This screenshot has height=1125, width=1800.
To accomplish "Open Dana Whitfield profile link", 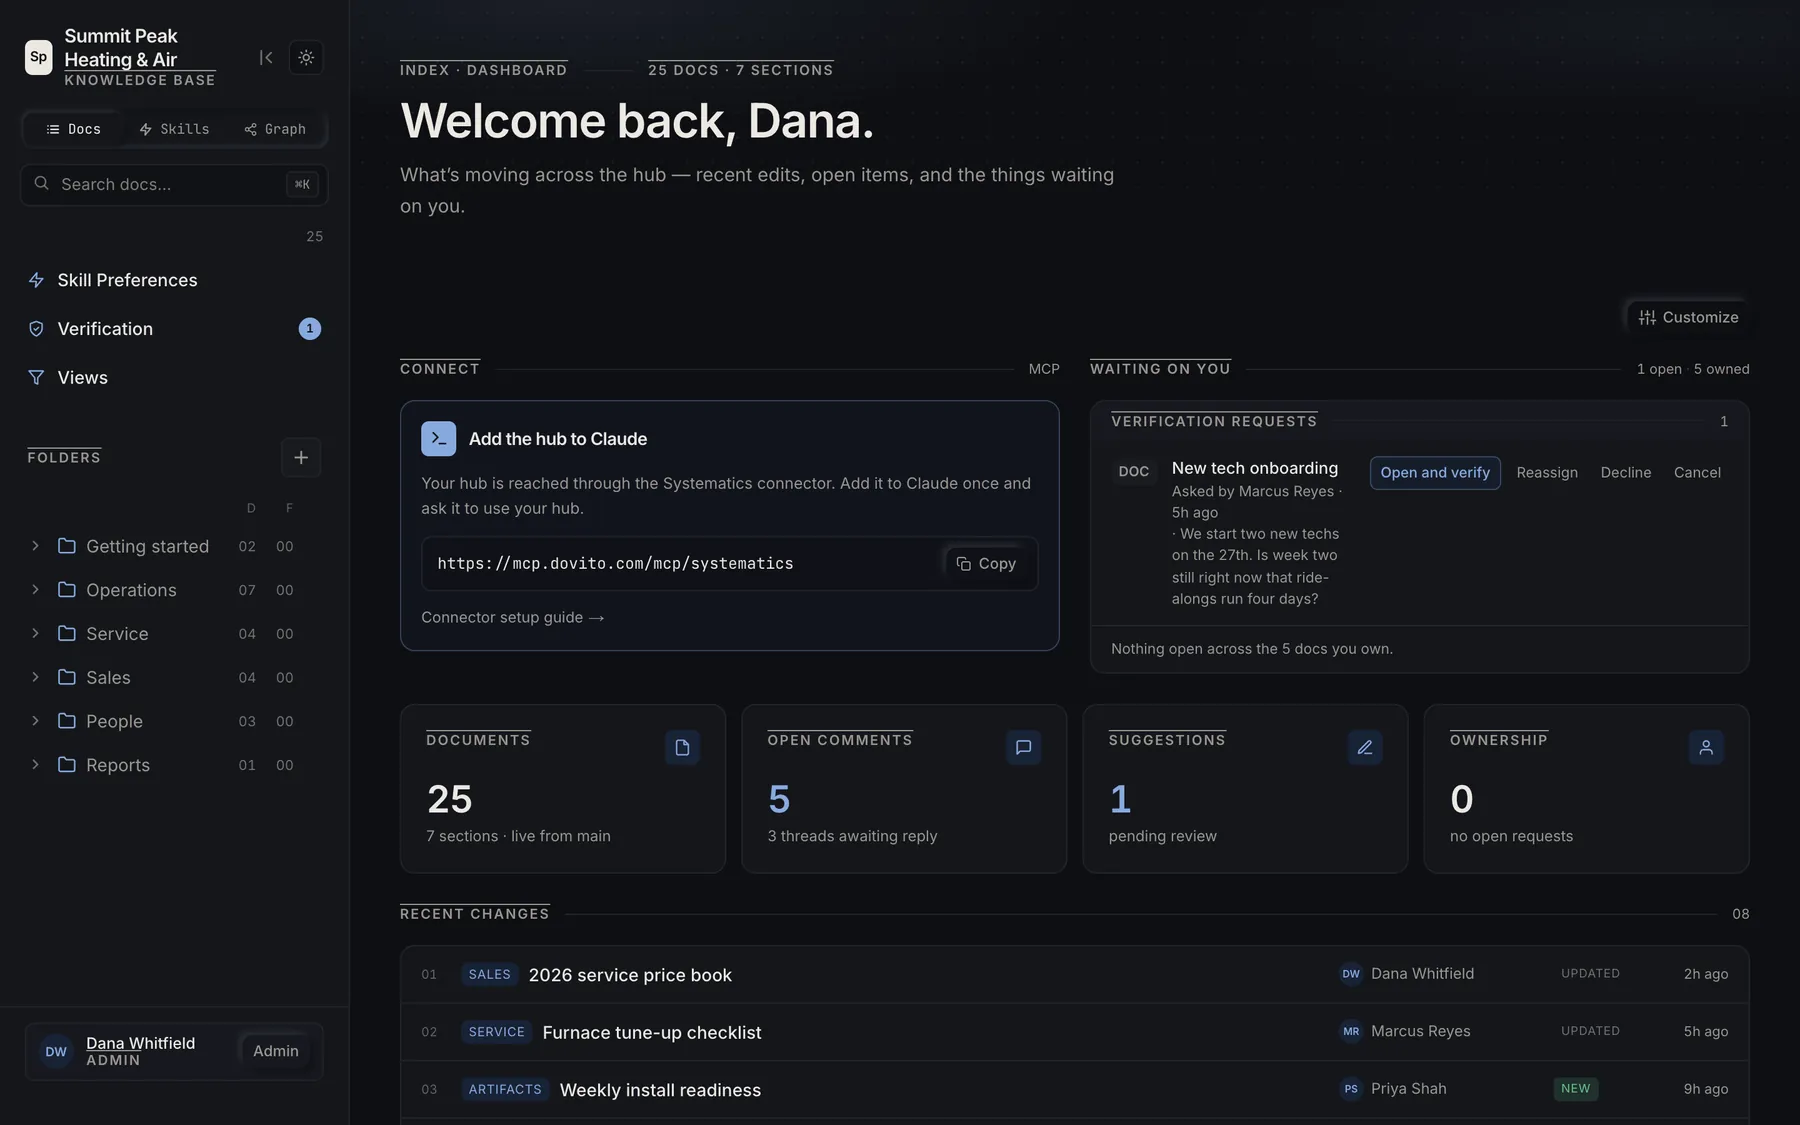I will coord(140,1043).
